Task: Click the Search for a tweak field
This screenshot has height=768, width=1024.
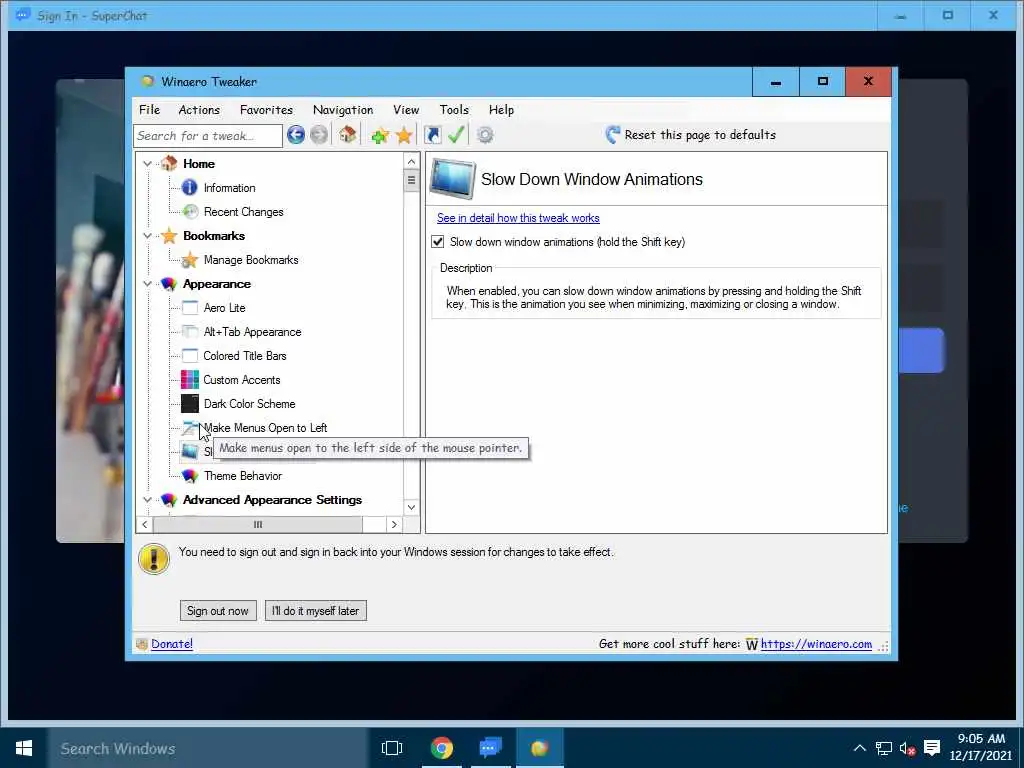Action: tap(208, 136)
